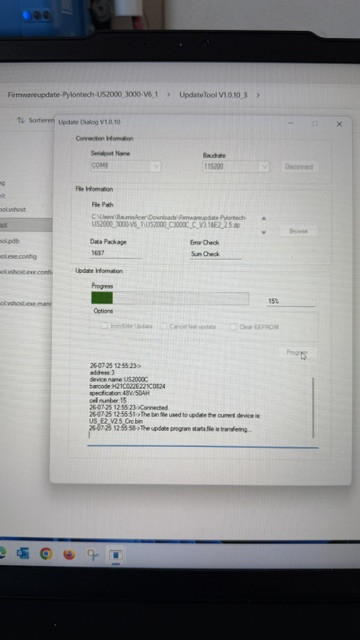Close the Update Dialog window
The image size is (360, 640).
339,124
